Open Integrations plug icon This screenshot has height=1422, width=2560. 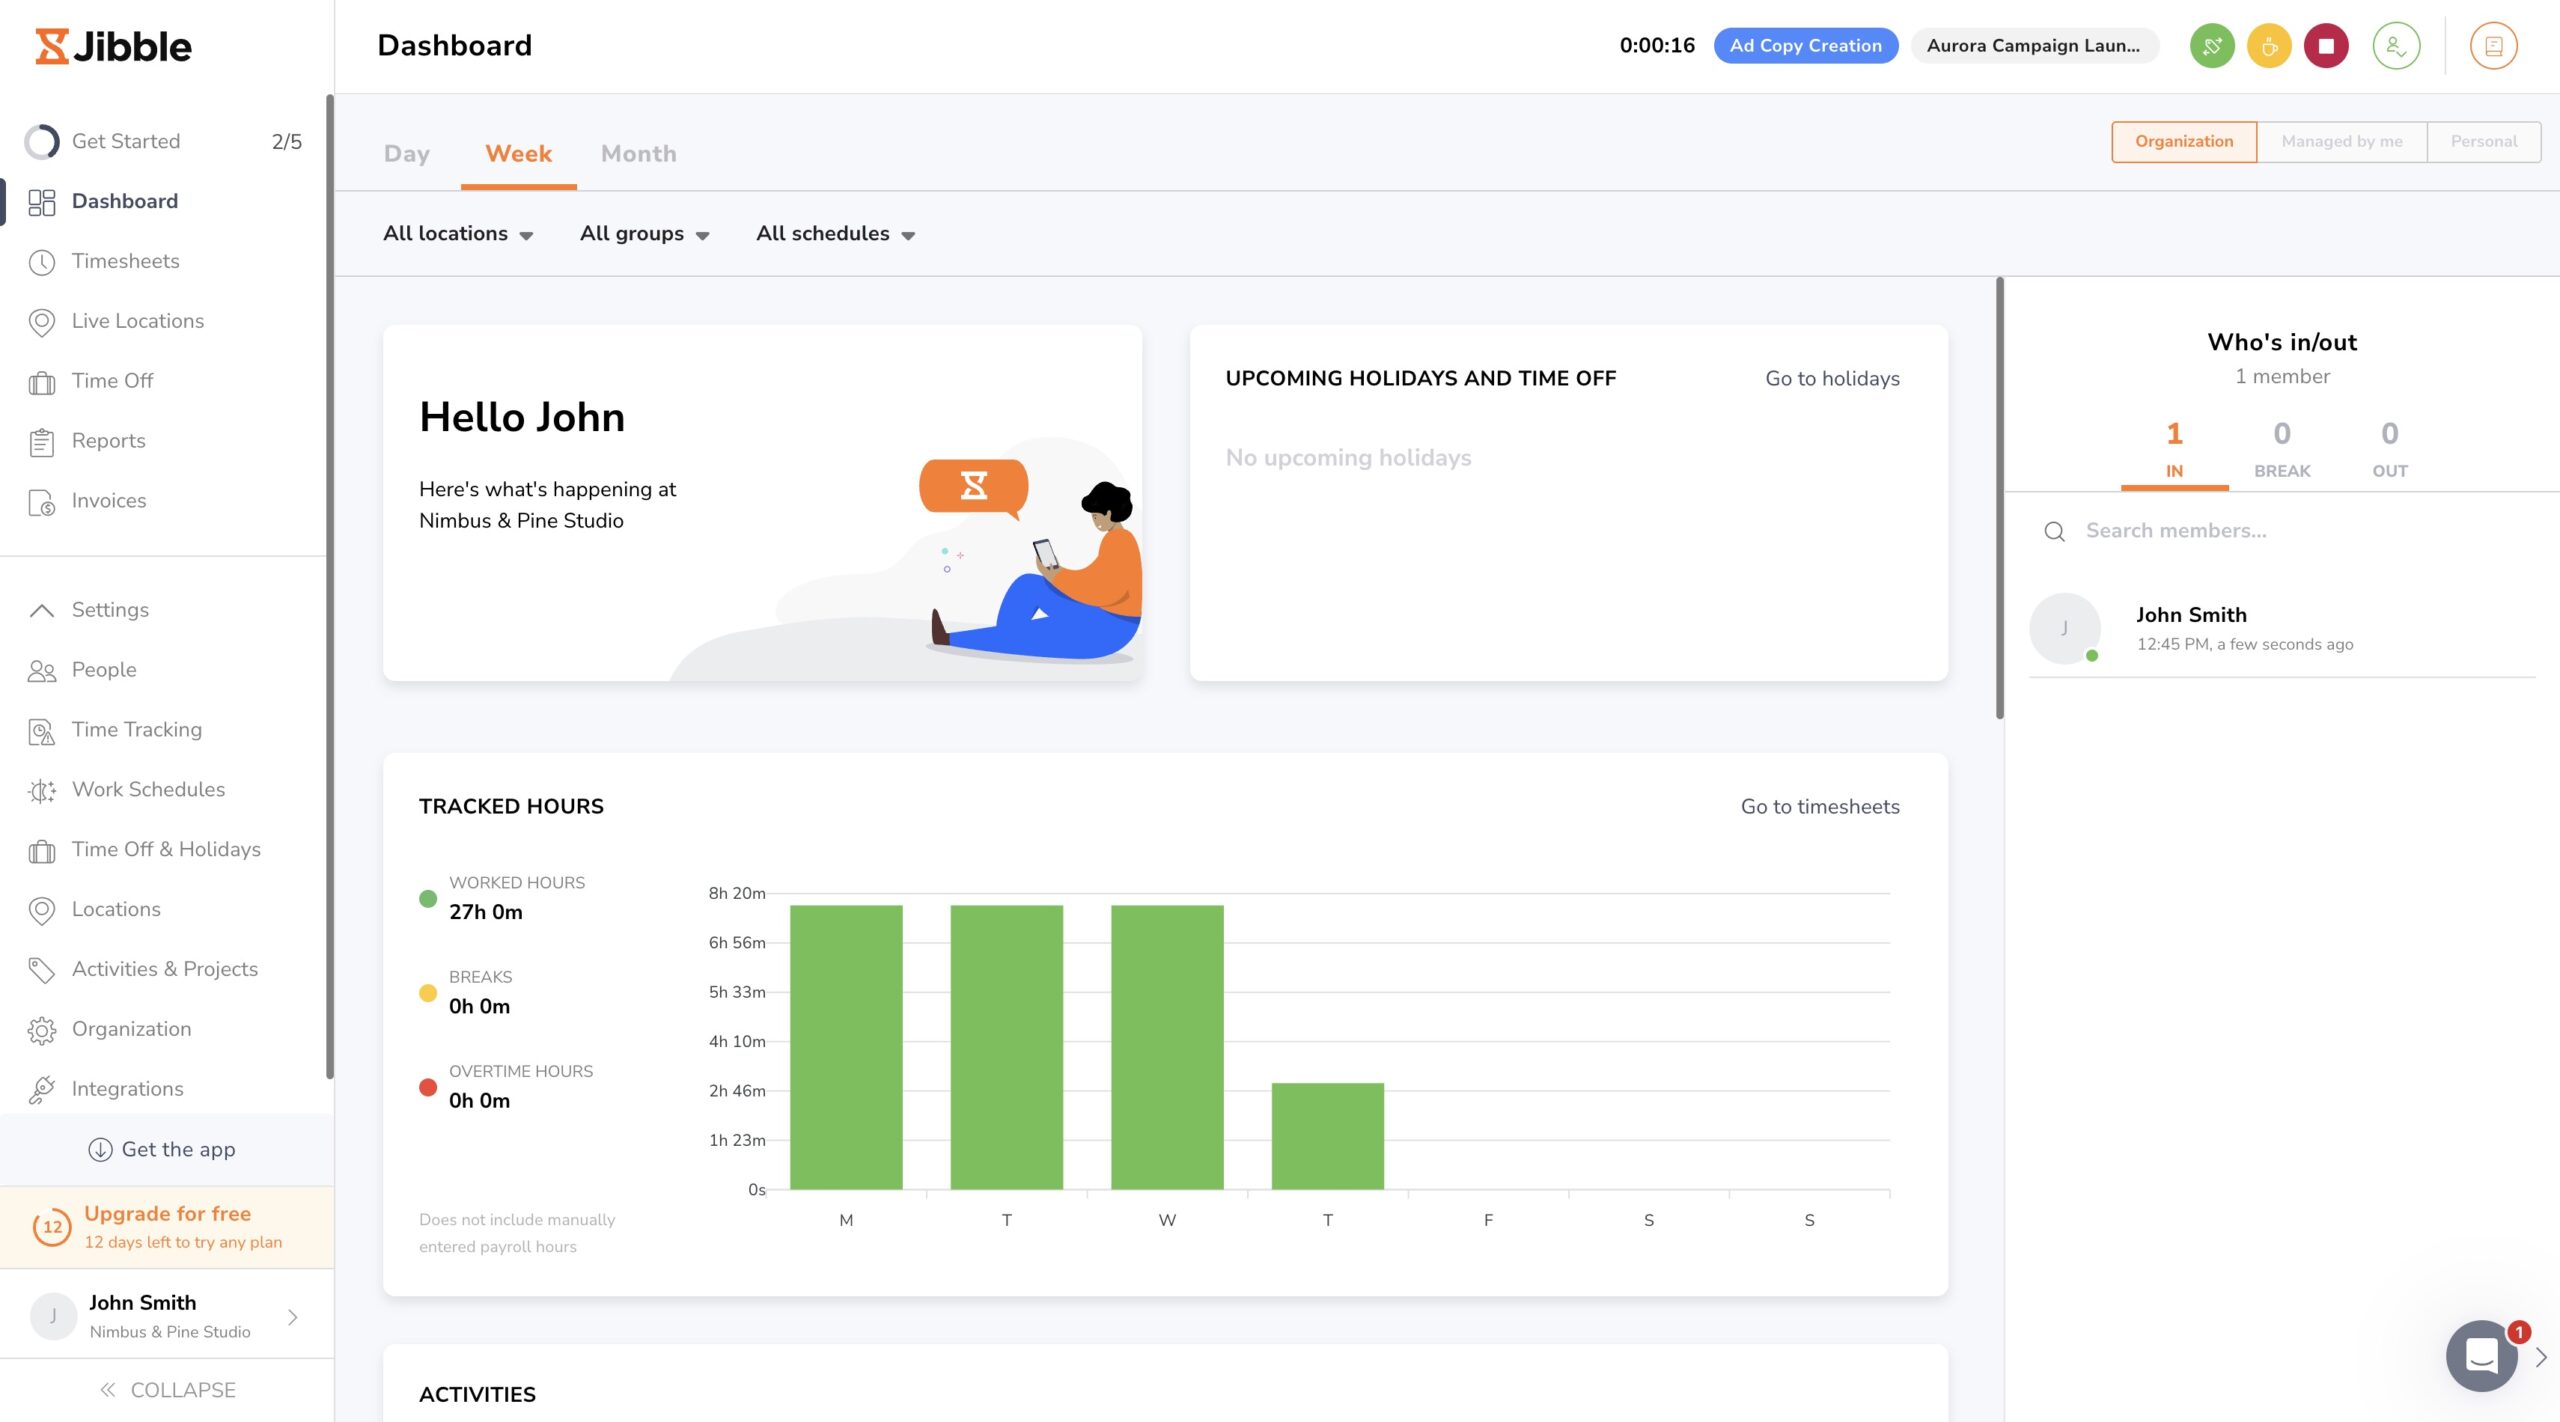tap(42, 1090)
